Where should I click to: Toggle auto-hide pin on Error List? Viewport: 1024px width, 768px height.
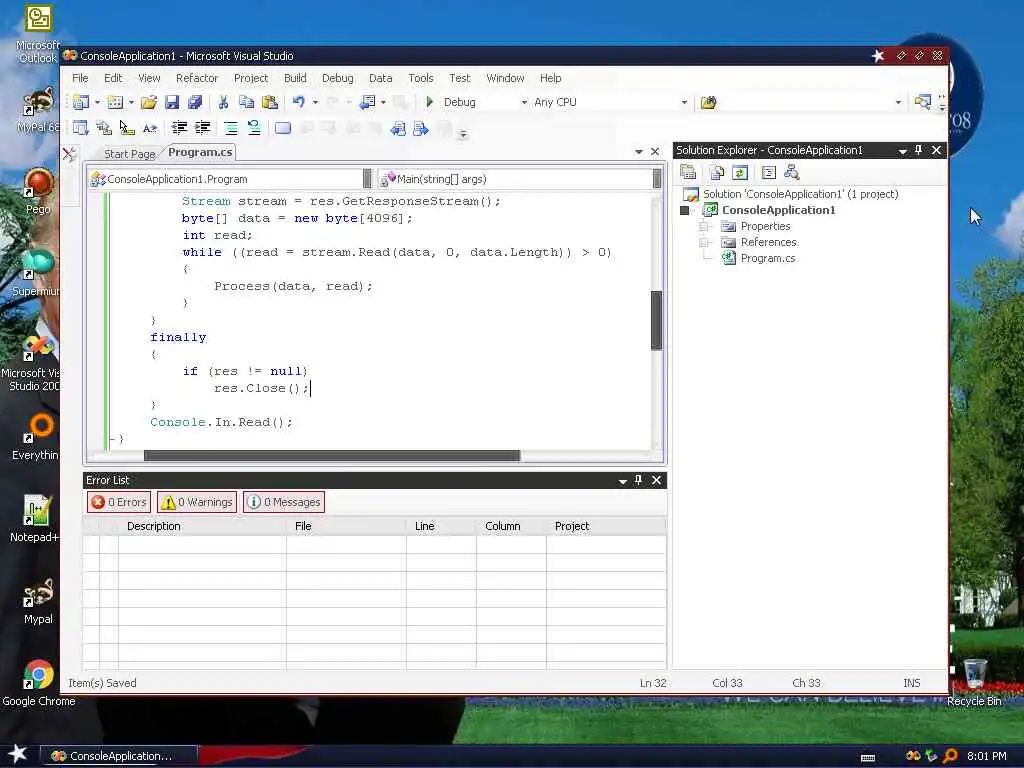click(x=639, y=480)
